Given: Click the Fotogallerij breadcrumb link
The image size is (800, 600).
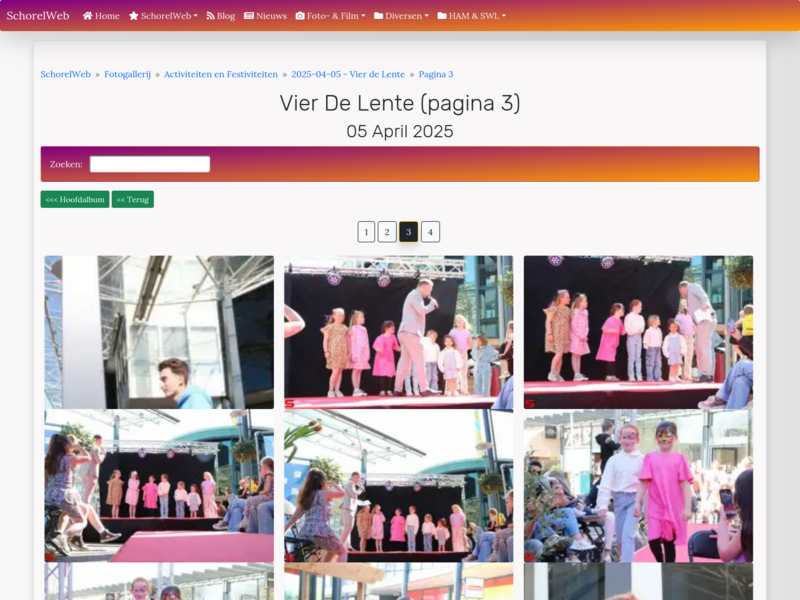Looking at the screenshot, I should coord(128,74).
